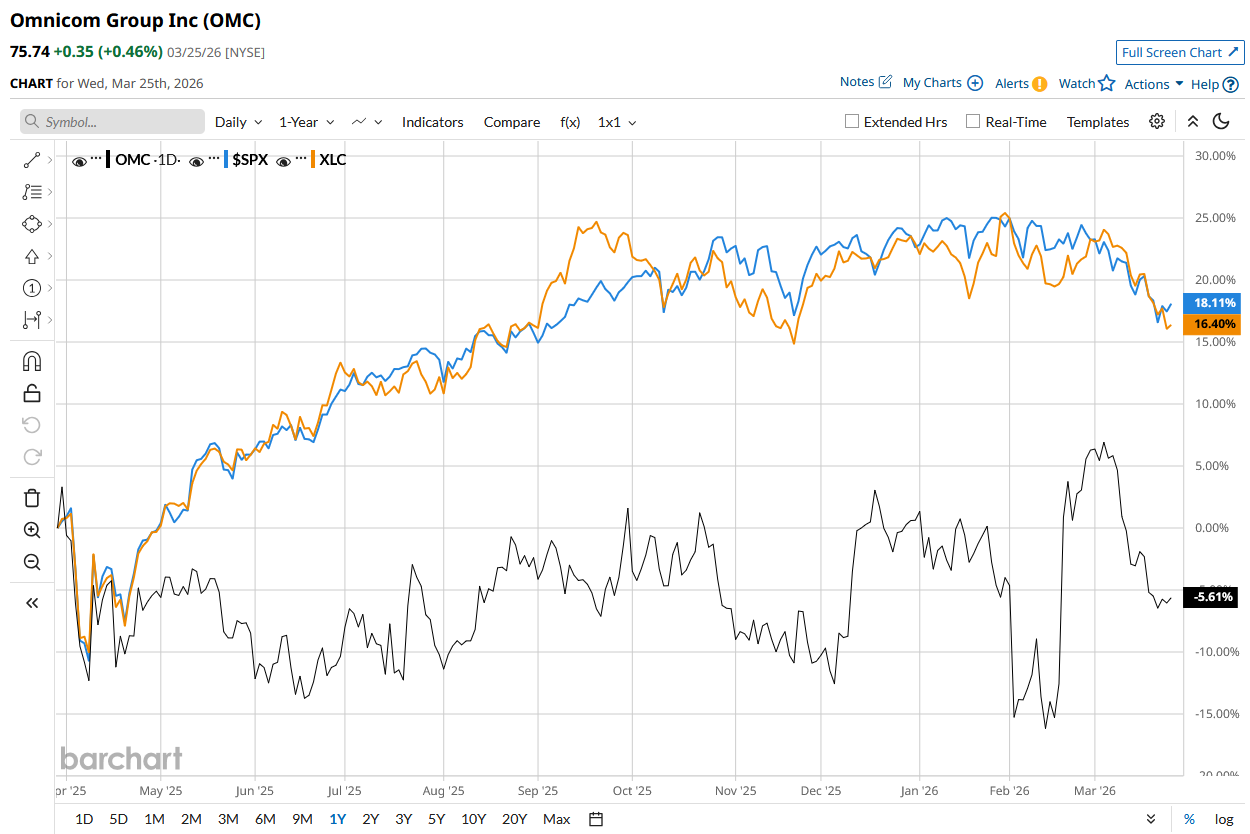The image size is (1250, 834).
Task: Choose the shapes drawing tool
Action: point(31,223)
